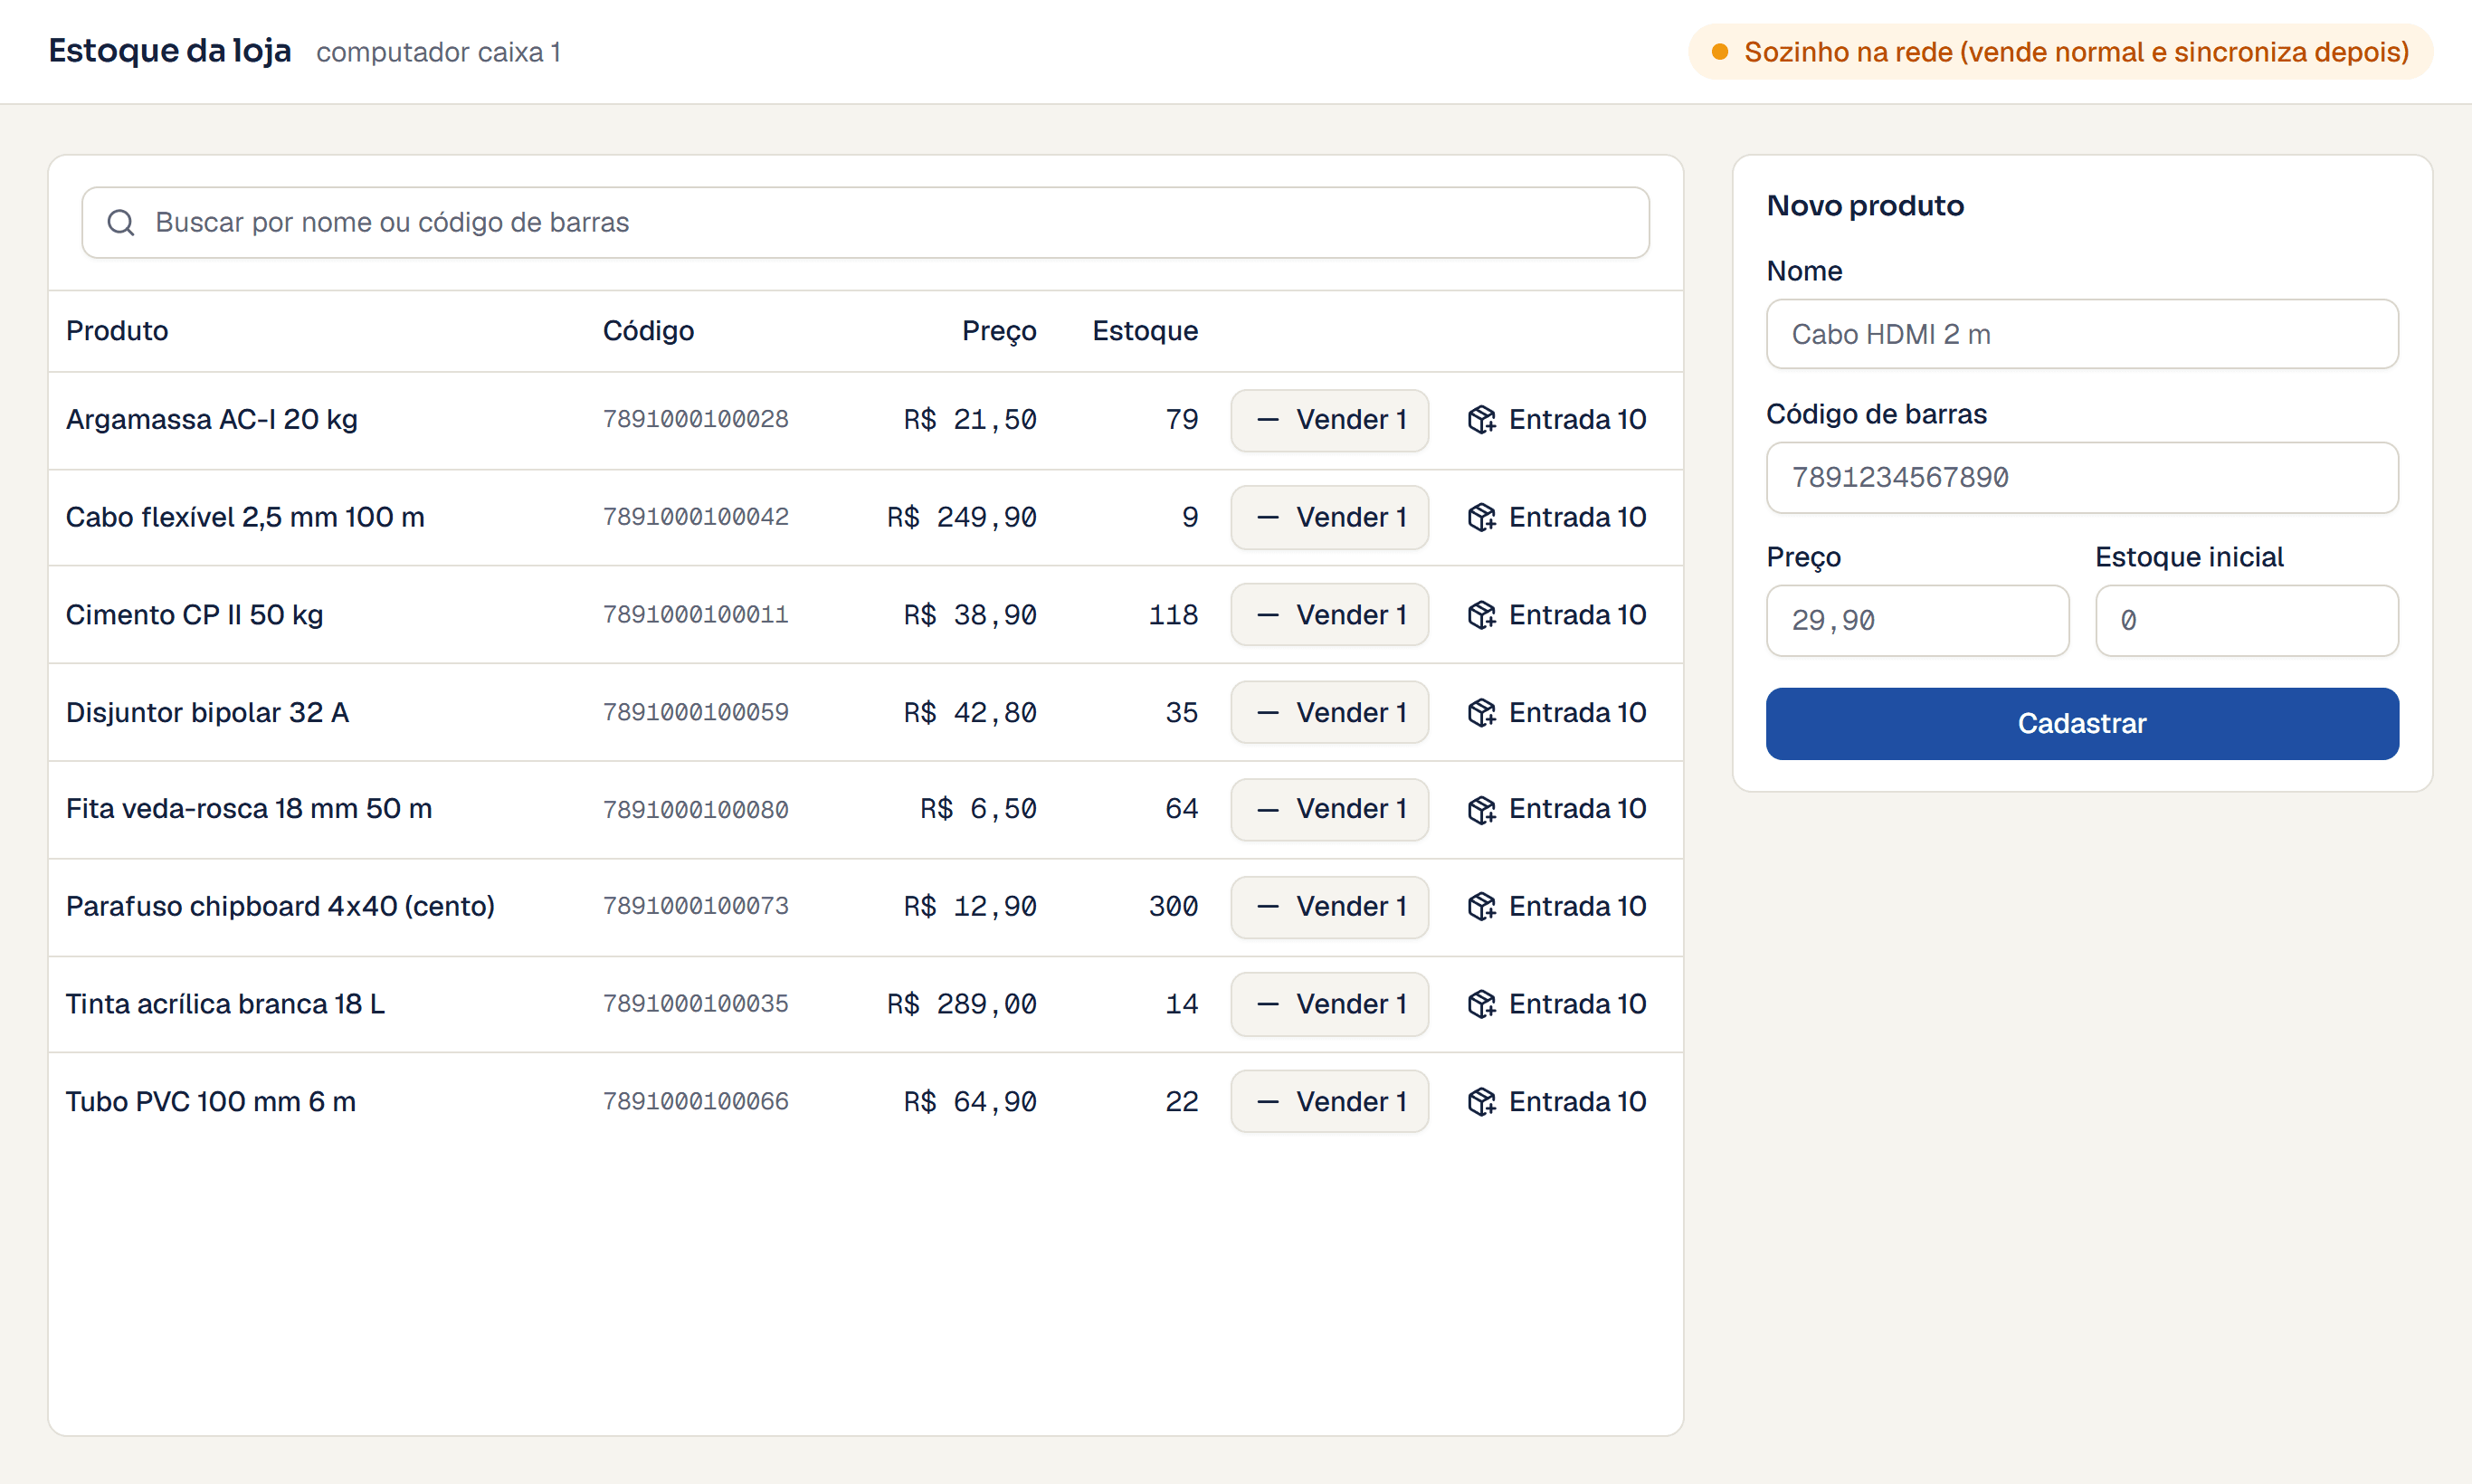The width and height of the screenshot is (2472, 1484).
Task: Click the offline status badge 'Sozinho na rede'
Action: (2060, 51)
